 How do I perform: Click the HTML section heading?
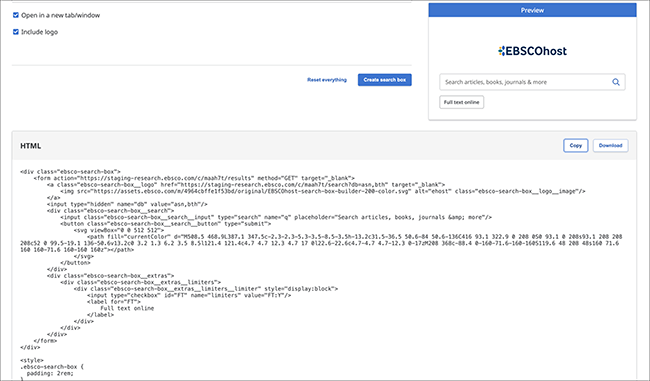[x=31, y=146]
